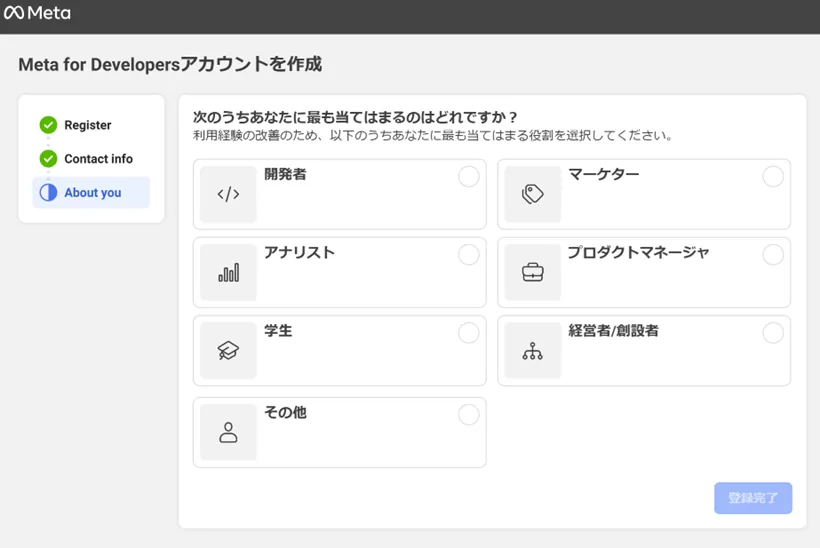The image size is (820, 548).
Task: Open the About you step
Action: (x=91, y=192)
